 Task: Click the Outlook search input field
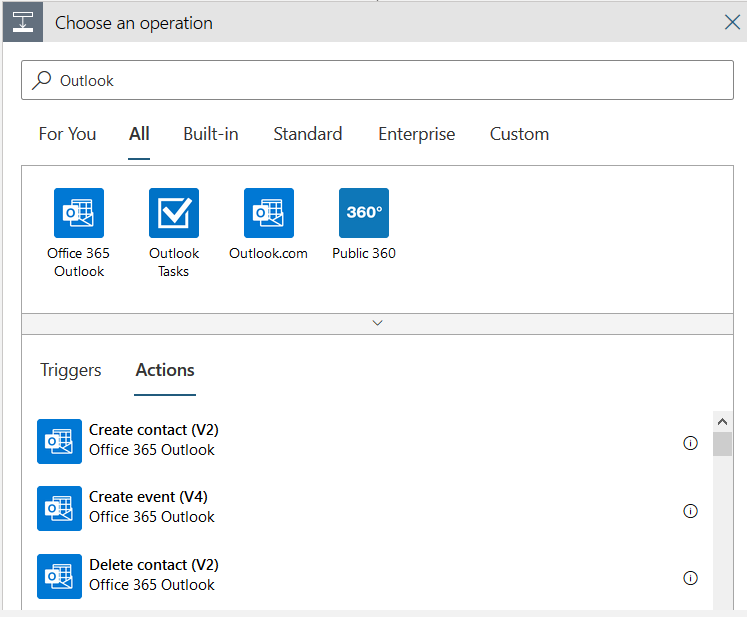(390, 80)
